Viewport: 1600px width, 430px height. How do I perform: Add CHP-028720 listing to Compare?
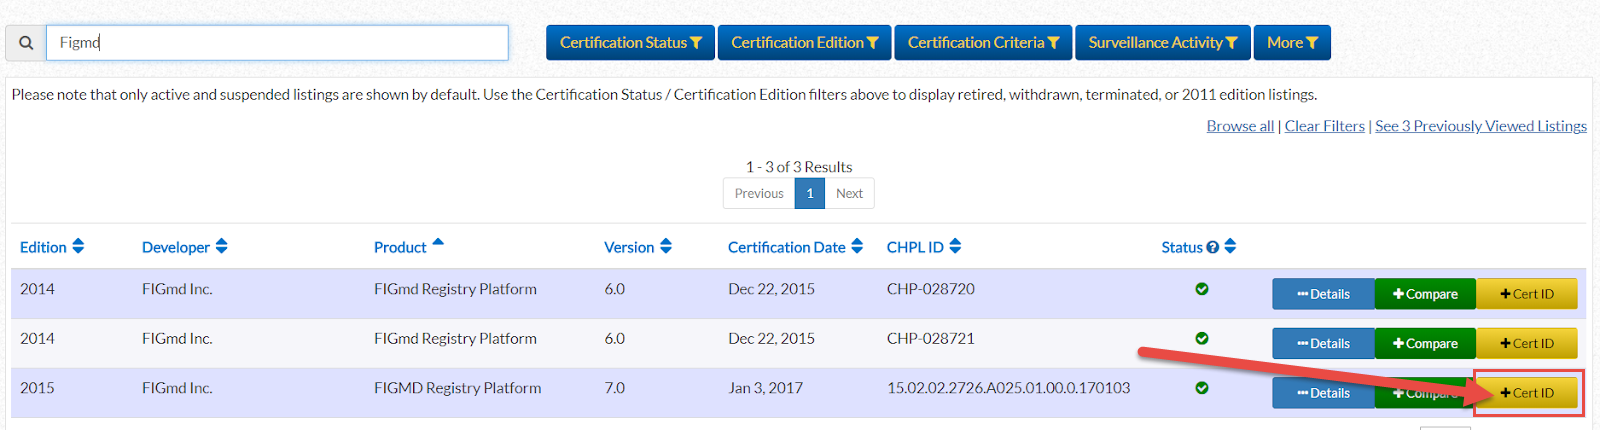(x=1425, y=294)
